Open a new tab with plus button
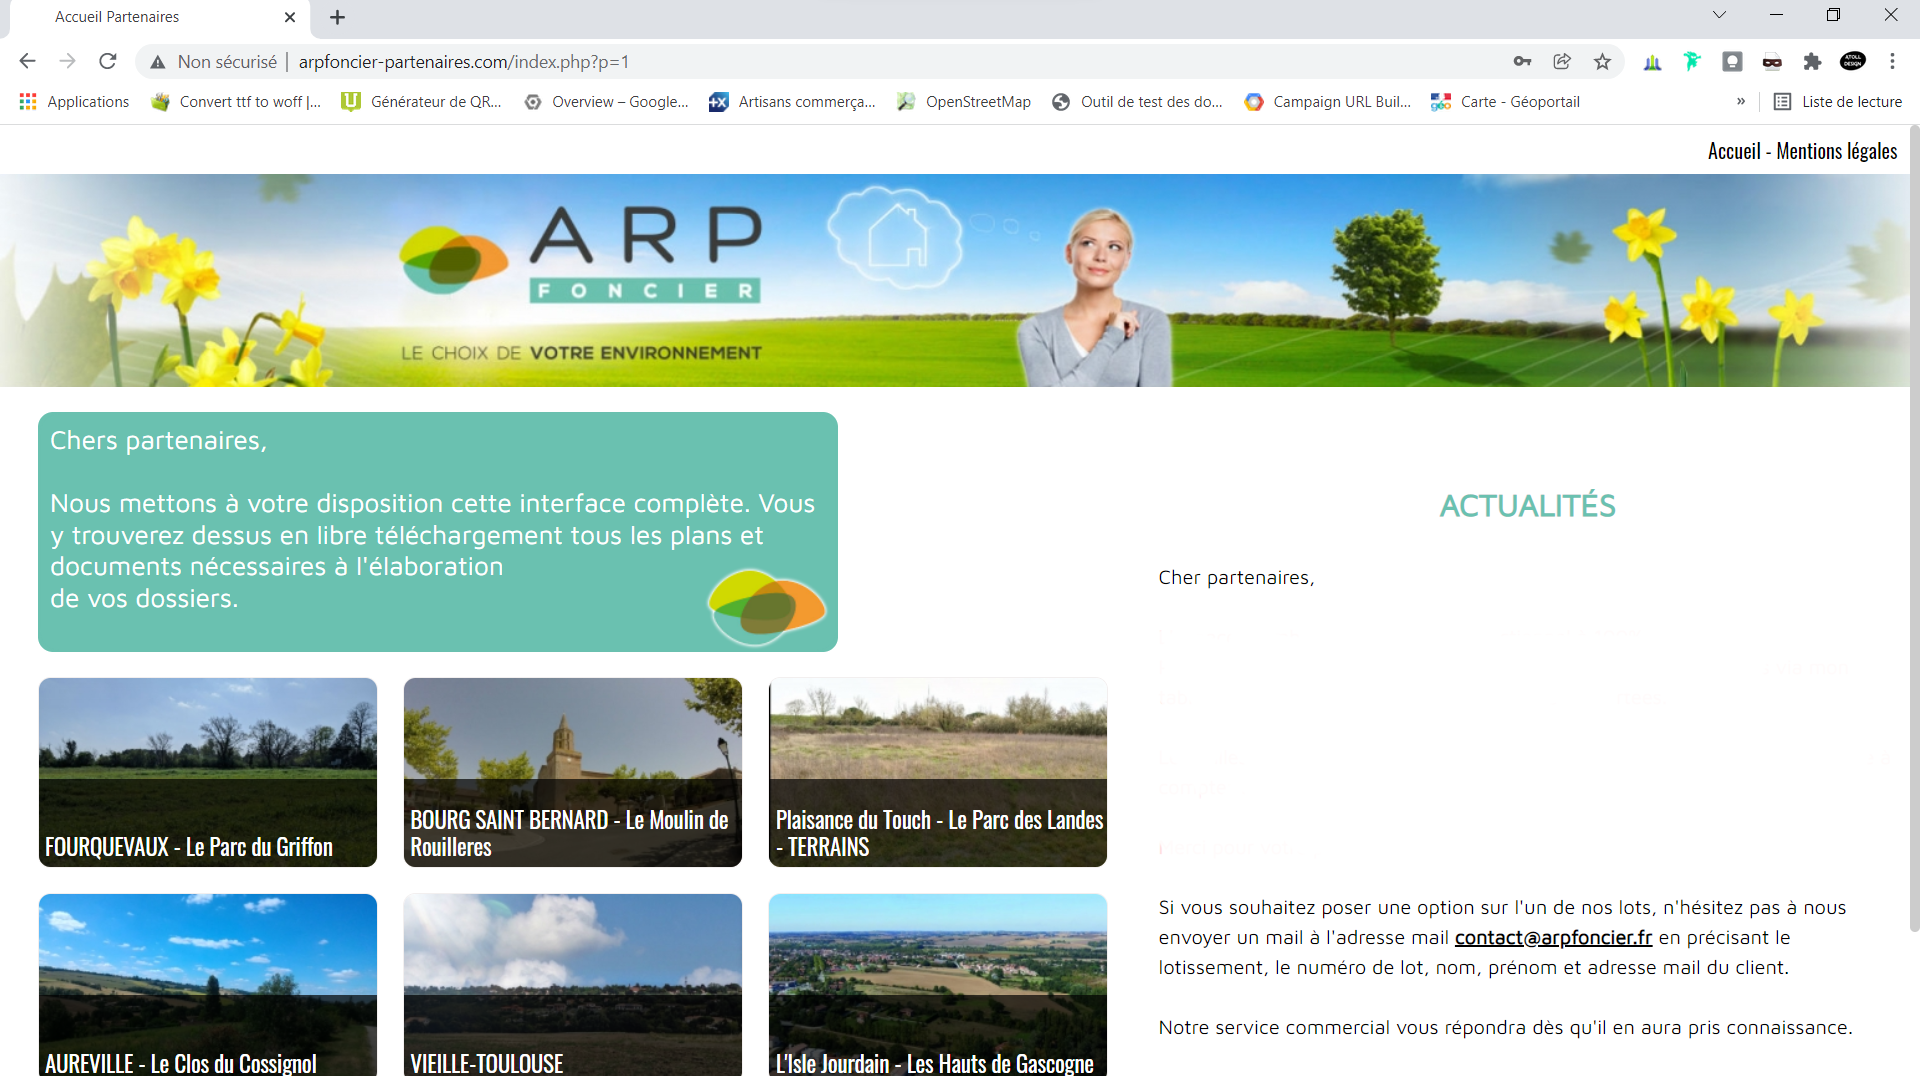This screenshot has width=1920, height=1076. [x=337, y=17]
